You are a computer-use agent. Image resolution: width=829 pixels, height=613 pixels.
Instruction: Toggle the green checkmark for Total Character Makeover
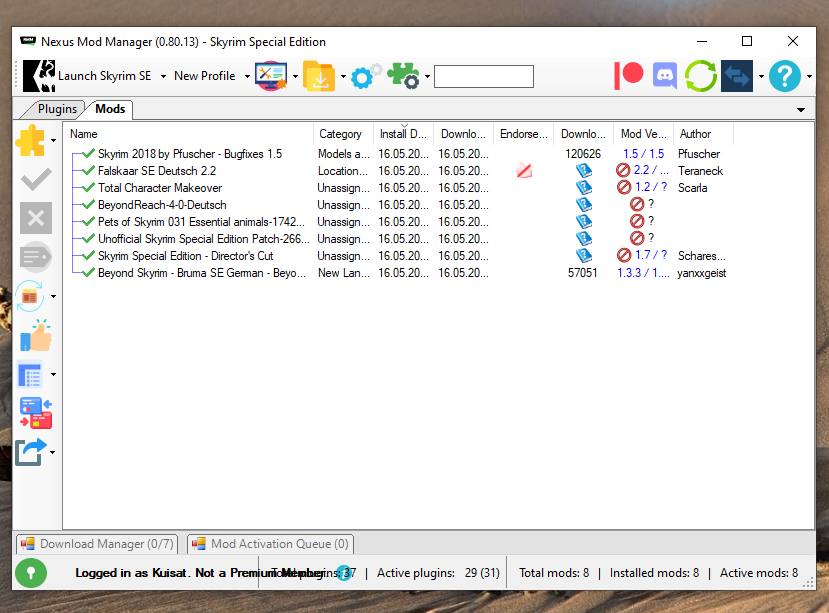(x=89, y=188)
